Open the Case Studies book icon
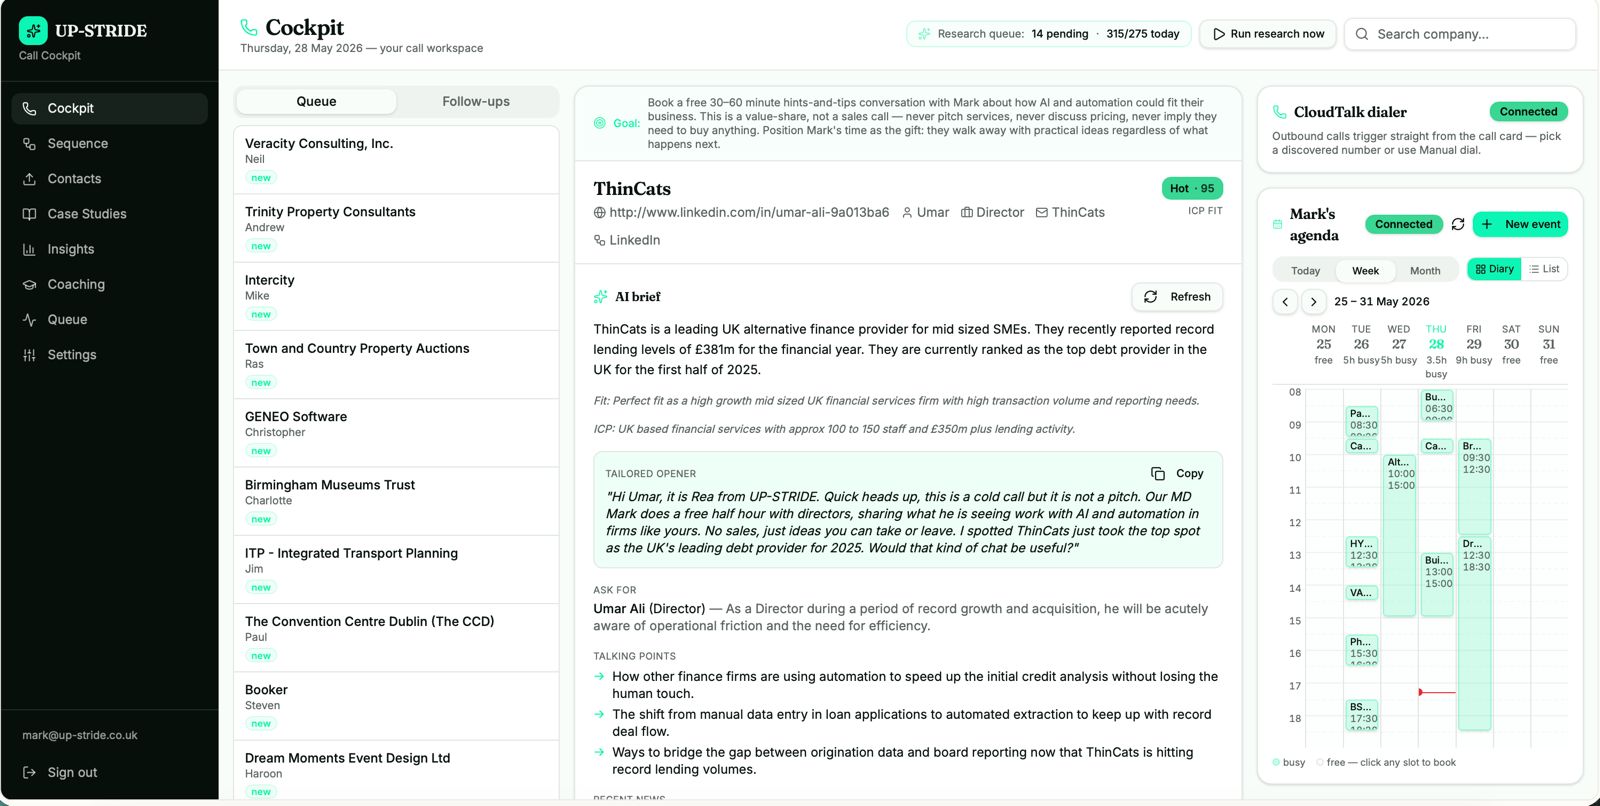 click(x=29, y=214)
